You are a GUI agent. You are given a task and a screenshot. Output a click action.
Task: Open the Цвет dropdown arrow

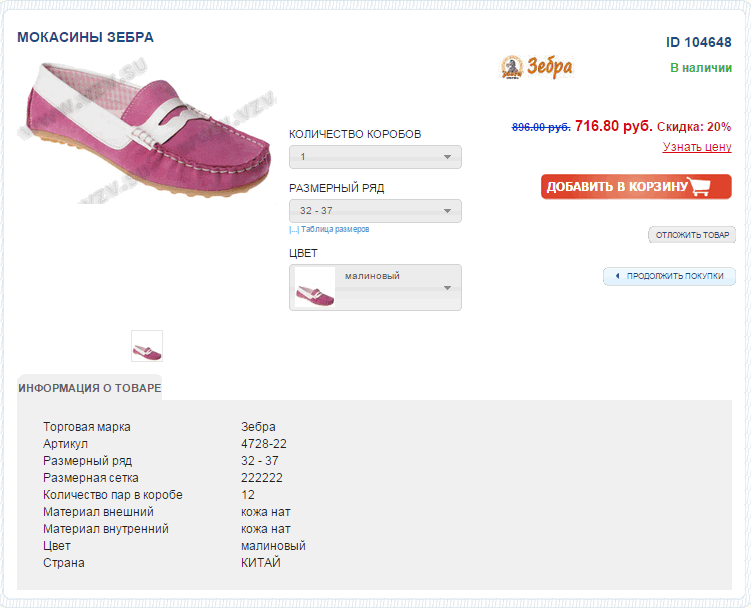pos(448,287)
